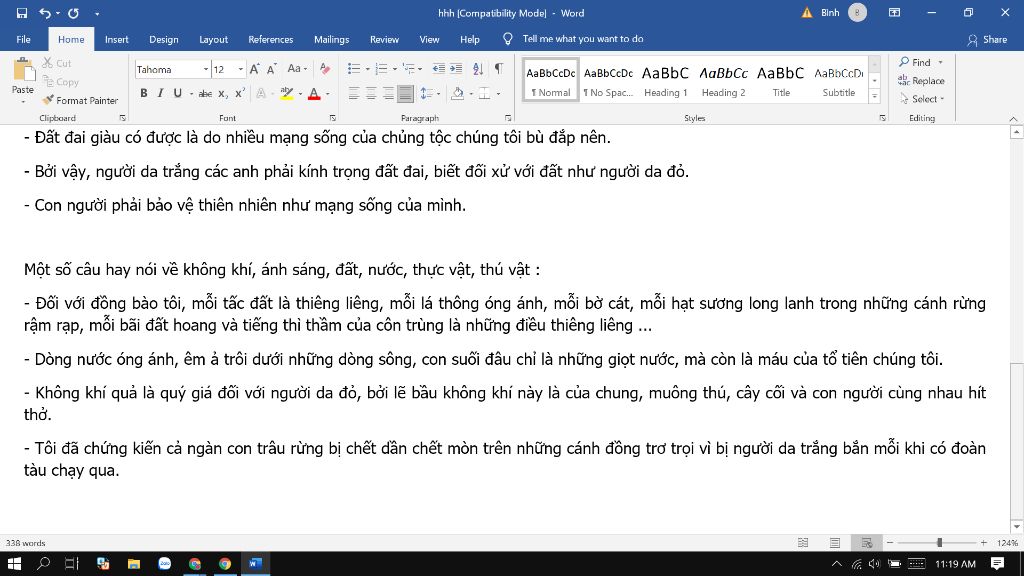Save the document with the floppy icon
Viewport: 1024px width, 576px height.
pyautogui.click(x=22, y=13)
